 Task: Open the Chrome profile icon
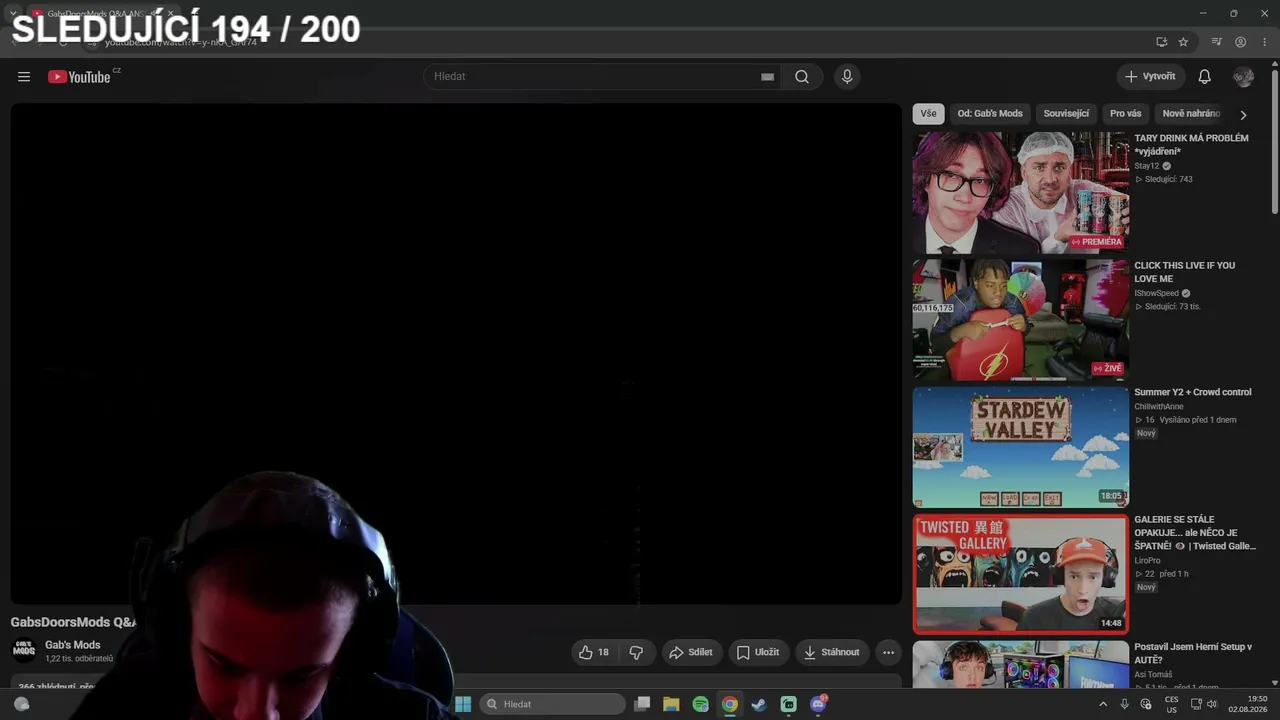point(1240,42)
